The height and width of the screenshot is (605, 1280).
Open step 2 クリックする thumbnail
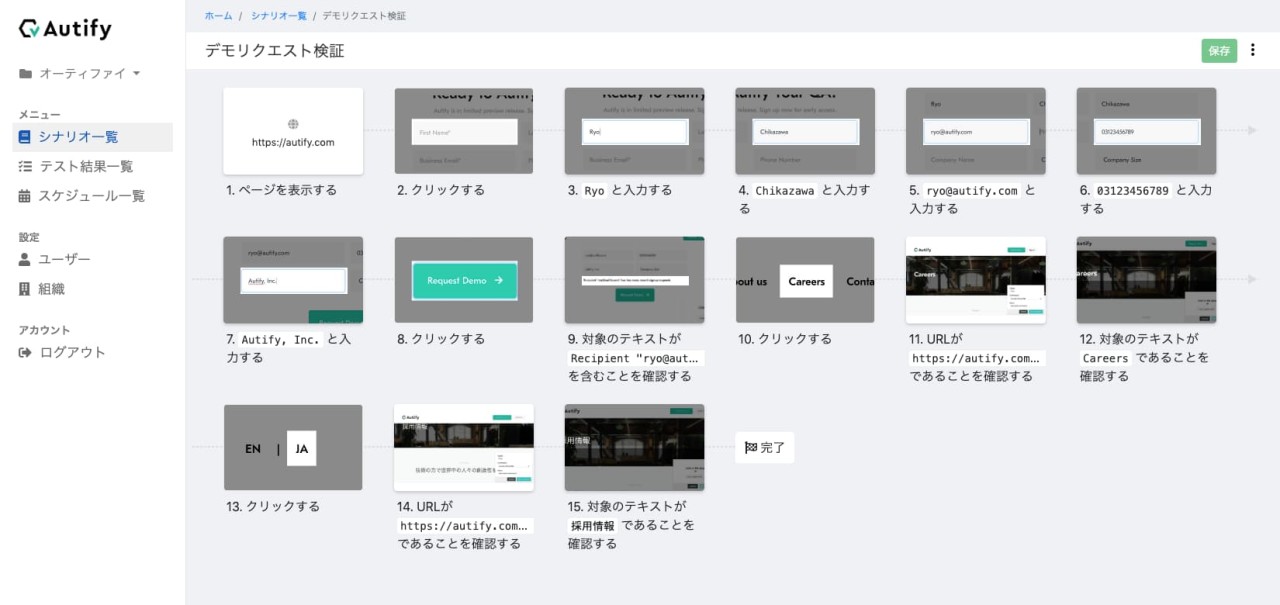point(464,131)
